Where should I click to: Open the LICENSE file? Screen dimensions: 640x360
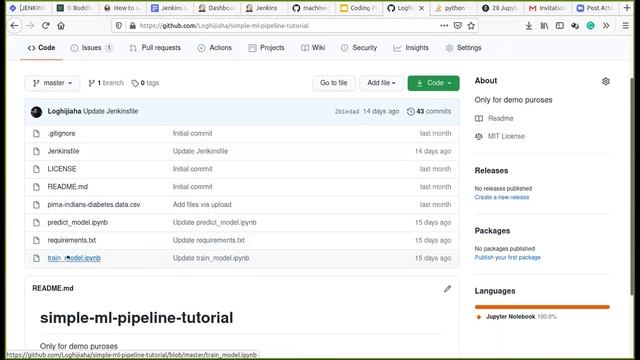(x=62, y=169)
